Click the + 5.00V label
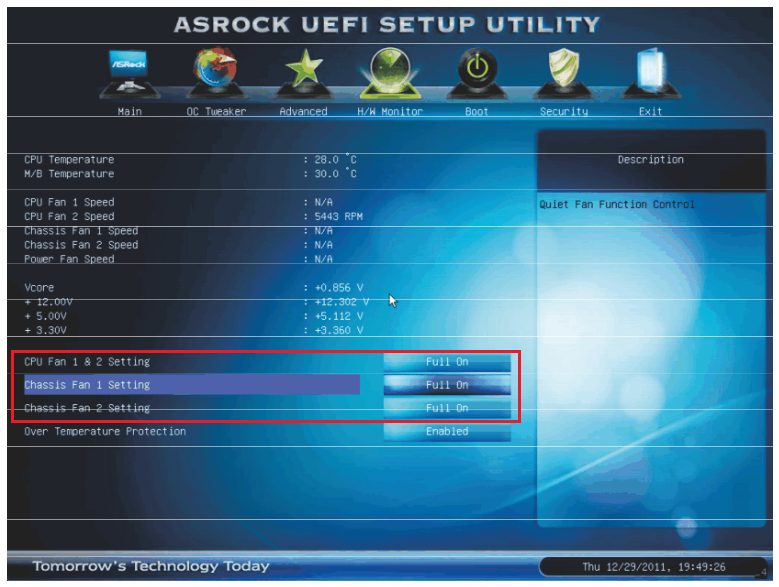Image resolution: width=779 pixels, height=587 pixels. (x=45, y=316)
